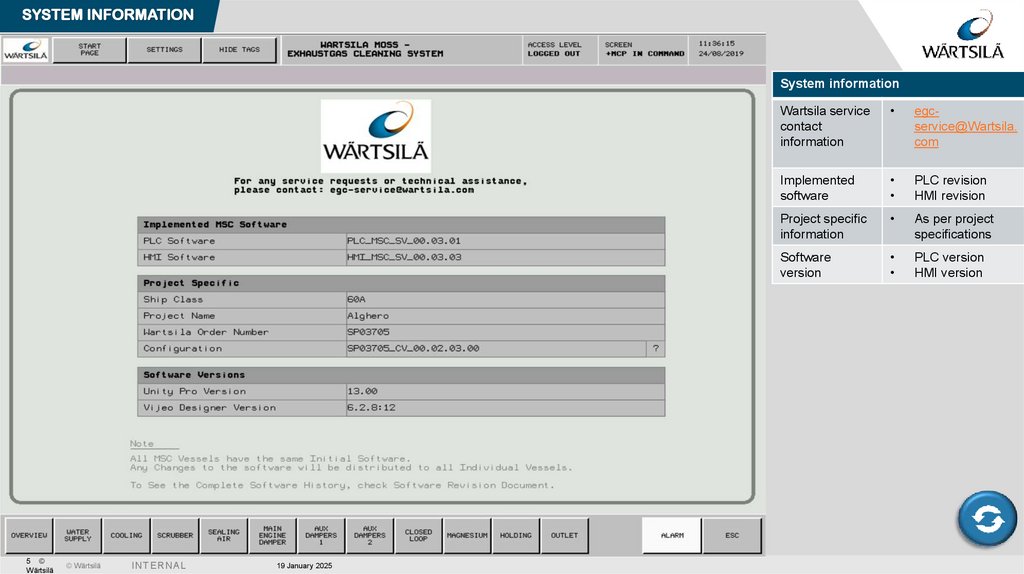The image size is (1024, 574).
Task: Go to the Overview screen
Action: (x=29, y=535)
